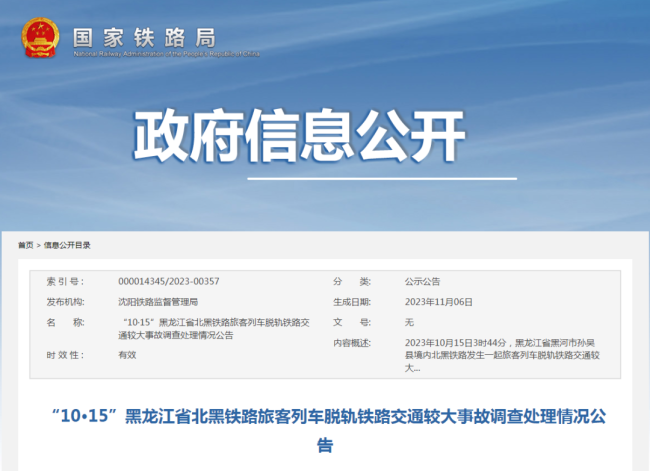Click the 公示公告 category value
This screenshot has height=471, width=650.
click(422, 282)
